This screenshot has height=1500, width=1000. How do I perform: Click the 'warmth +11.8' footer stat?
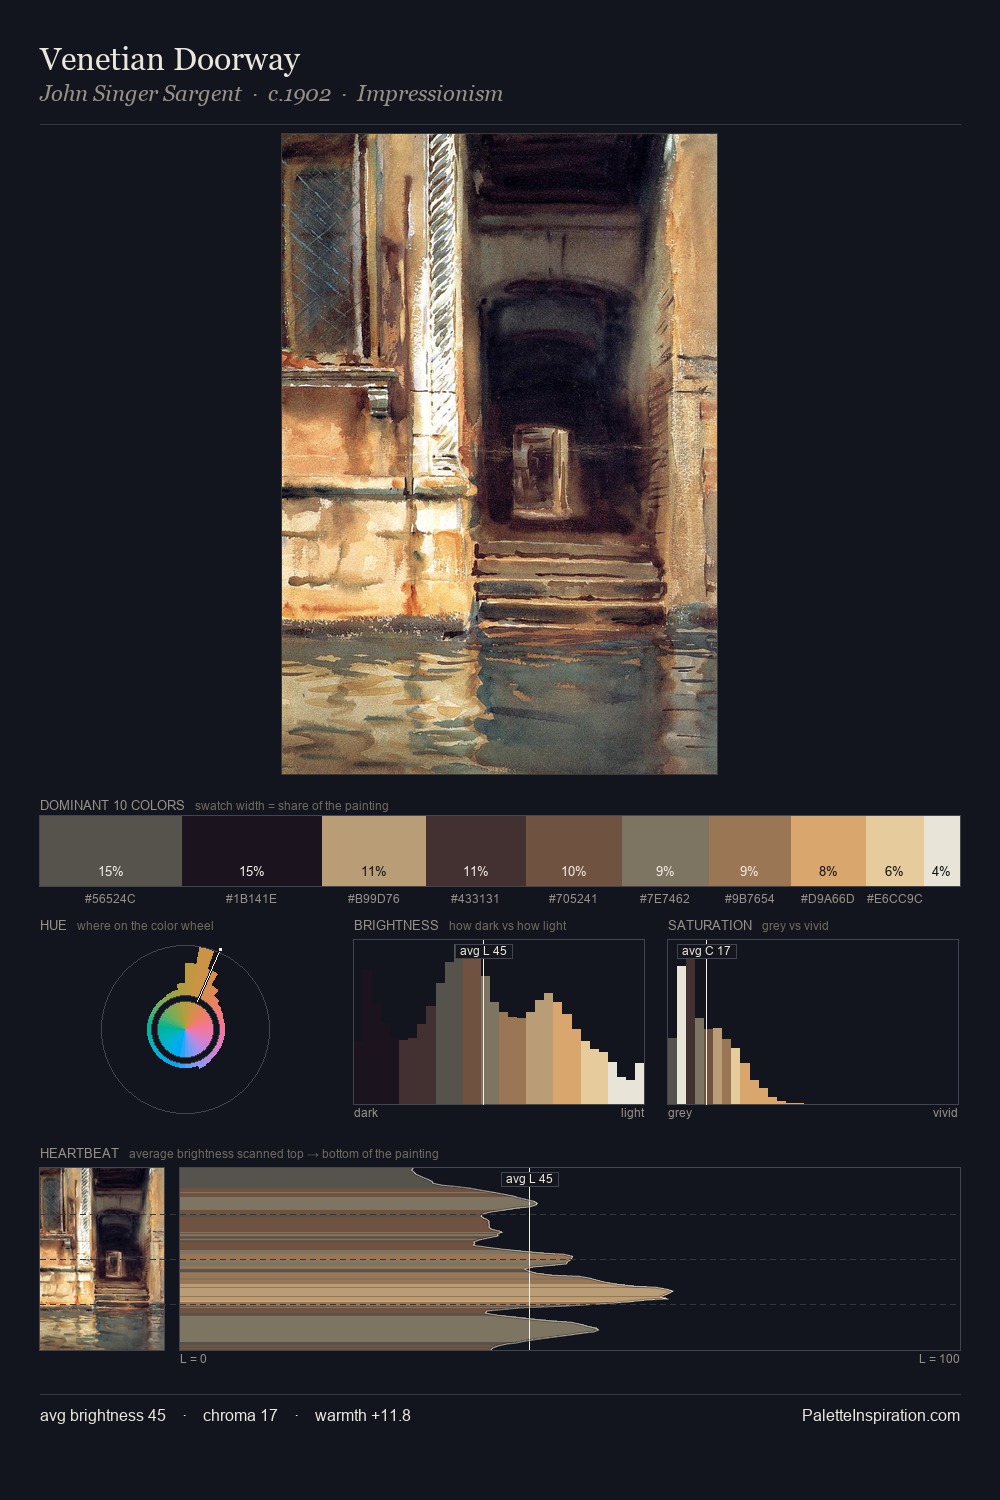(x=363, y=1415)
